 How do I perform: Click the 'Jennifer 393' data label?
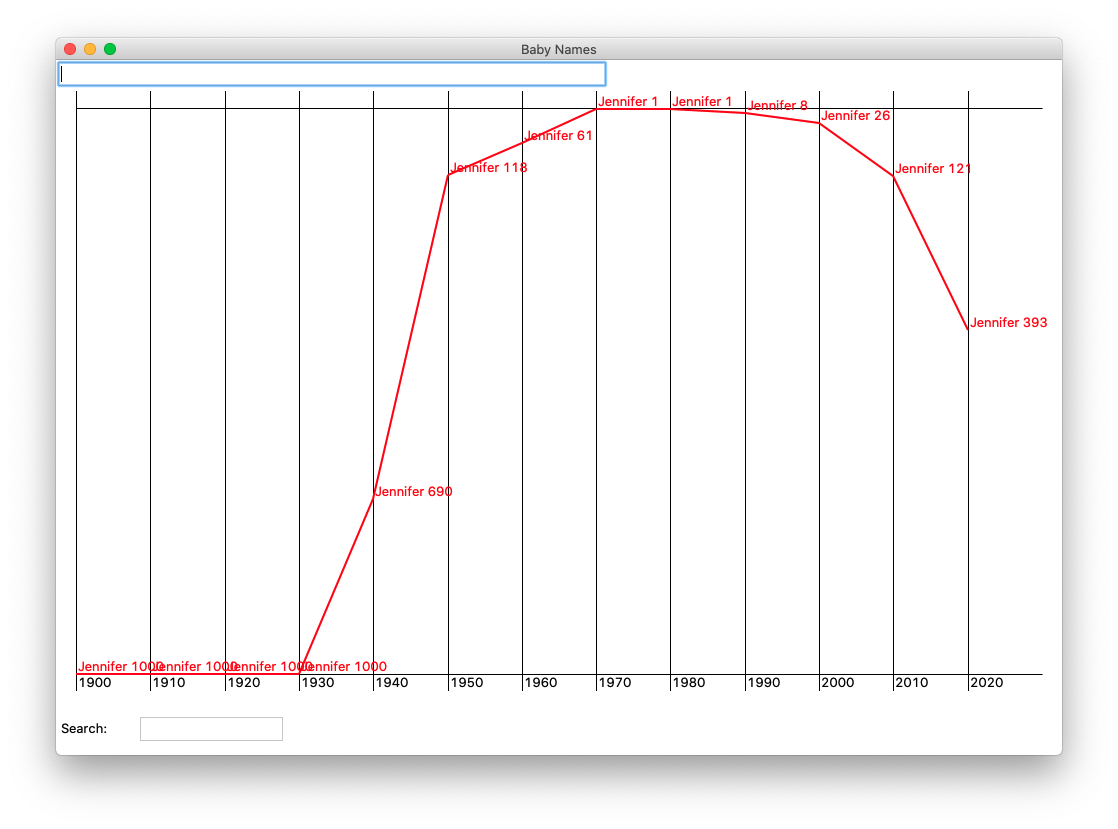pyautogui.click(x=1008, y=323)
